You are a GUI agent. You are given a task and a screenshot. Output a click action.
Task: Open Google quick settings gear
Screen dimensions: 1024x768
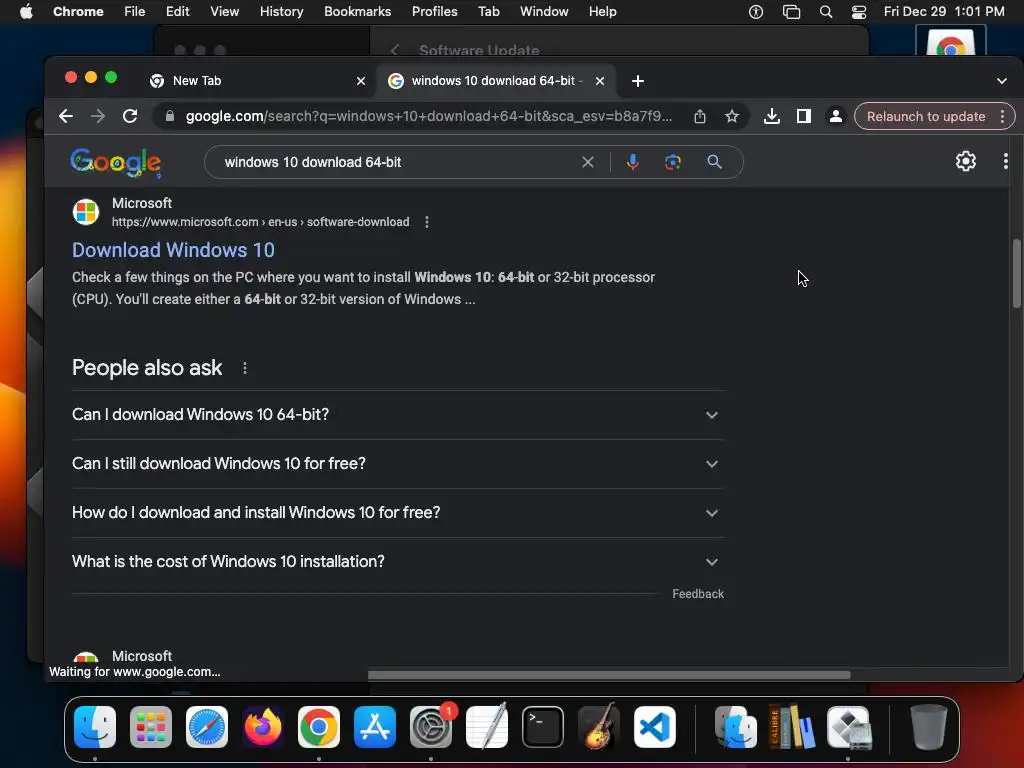point(966,161)
